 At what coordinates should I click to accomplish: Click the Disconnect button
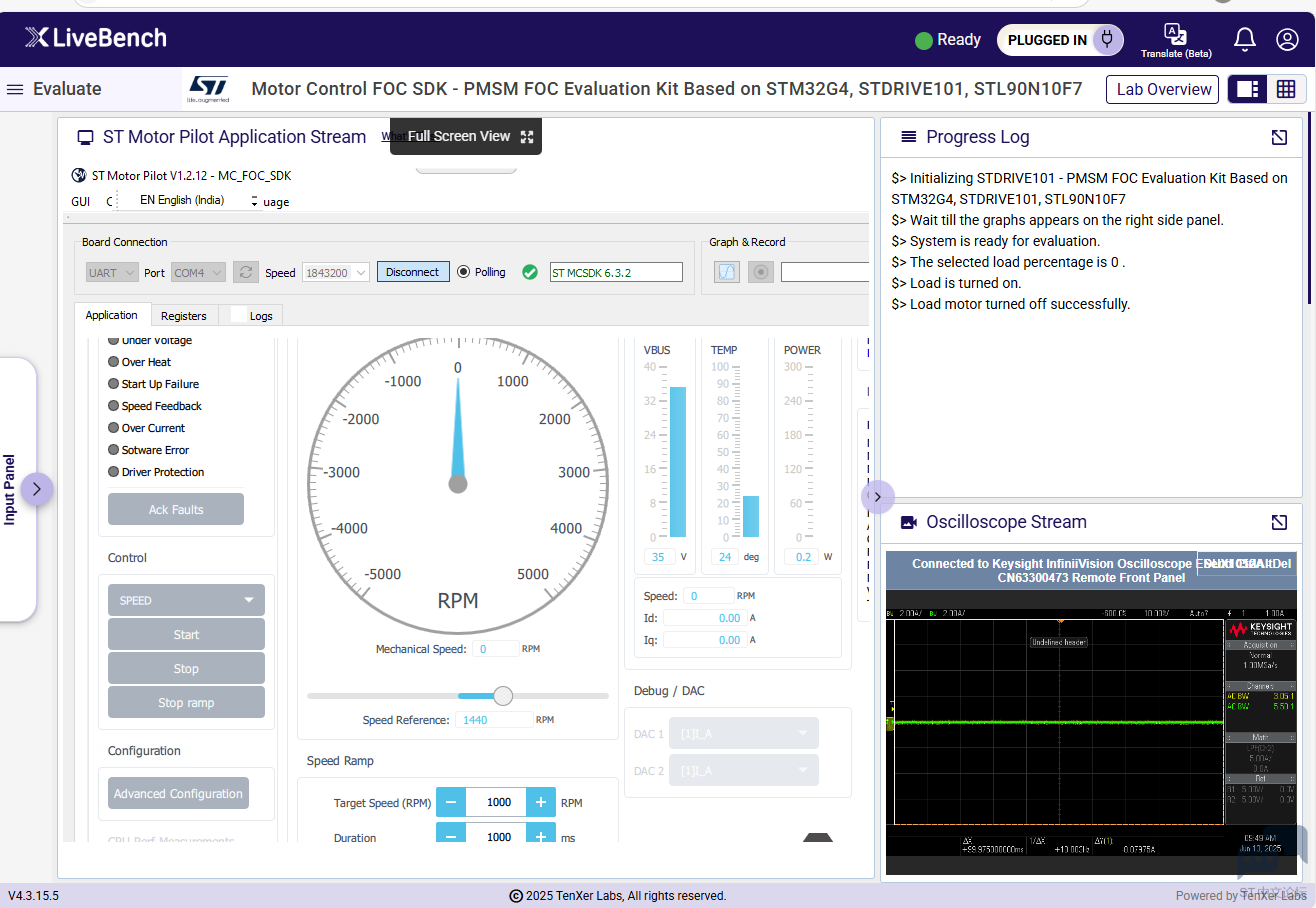click(413, 272)
